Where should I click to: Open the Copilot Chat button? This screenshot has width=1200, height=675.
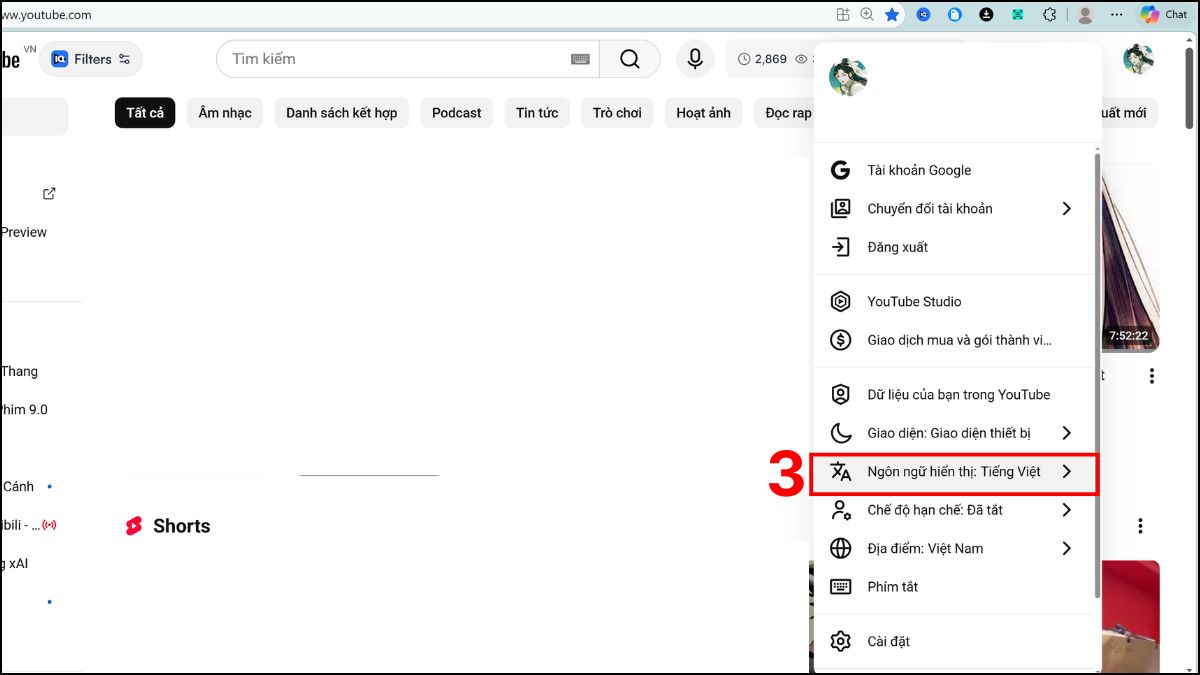click(x=1162, y=15)
